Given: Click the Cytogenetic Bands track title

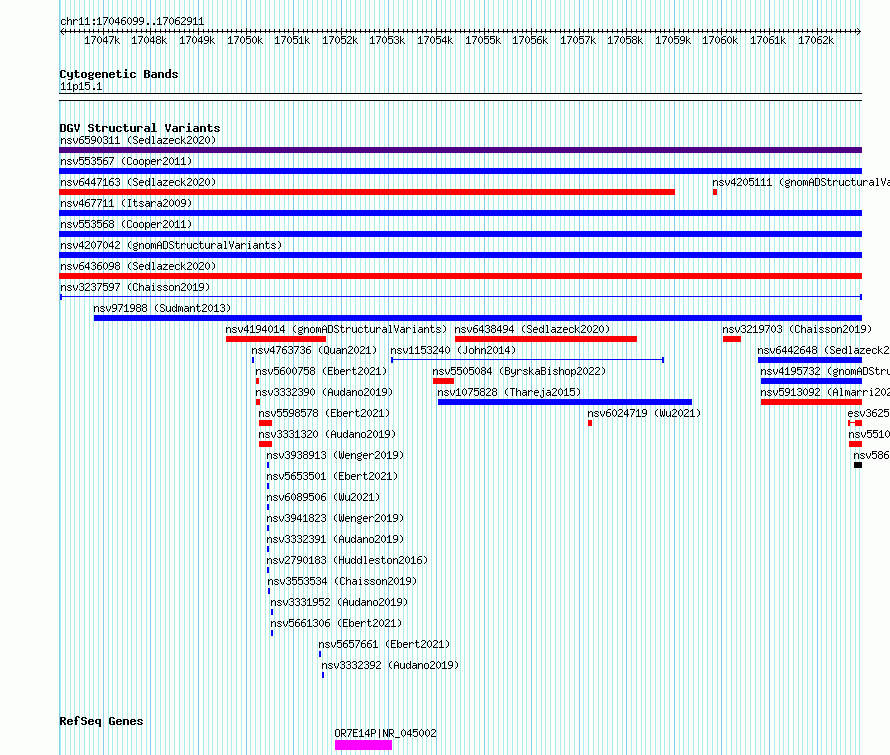Looking at the screenshot, I should [x=119, y=74].
